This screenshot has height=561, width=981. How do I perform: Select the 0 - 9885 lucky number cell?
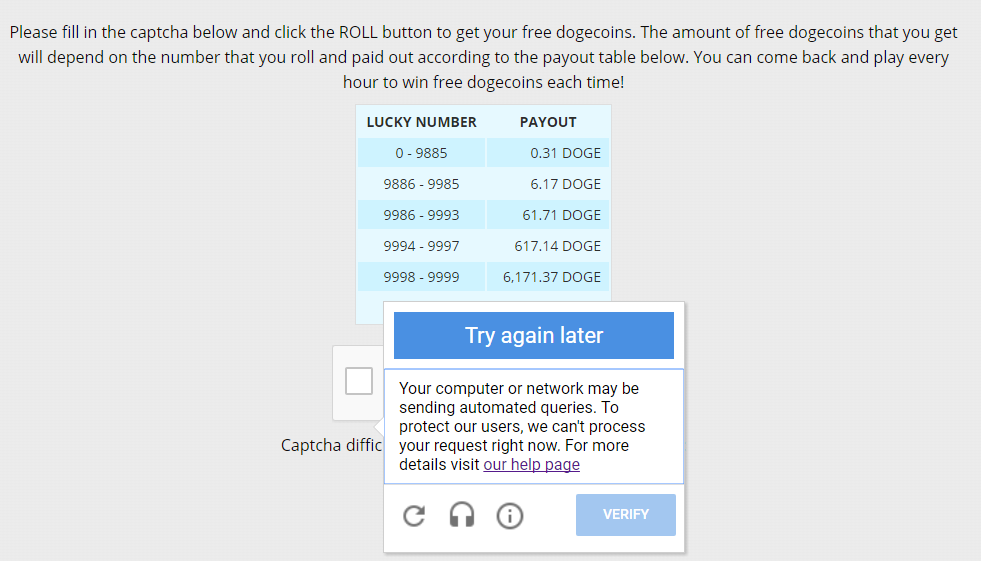pyautogui.click(x=422, y=153)
